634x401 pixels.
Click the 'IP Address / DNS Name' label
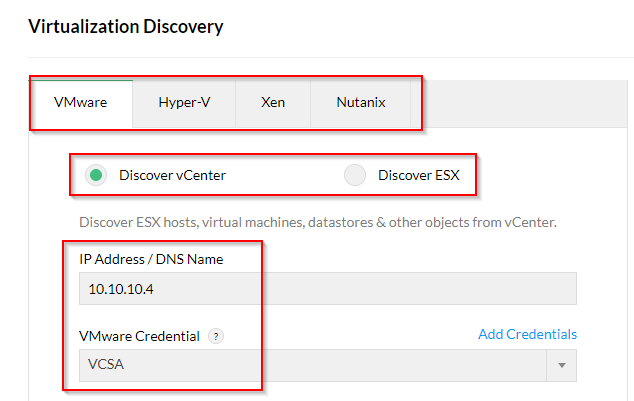pos(151,259)
